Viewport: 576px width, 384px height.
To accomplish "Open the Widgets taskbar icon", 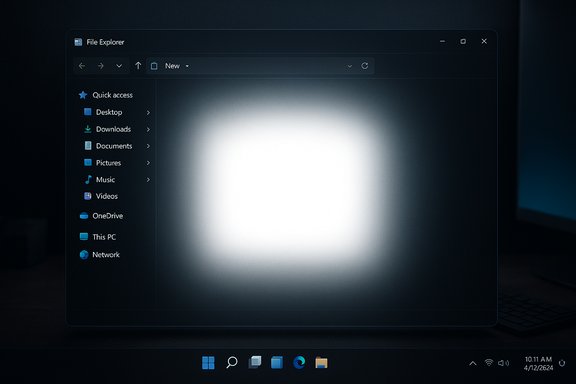I will [277, 362].
